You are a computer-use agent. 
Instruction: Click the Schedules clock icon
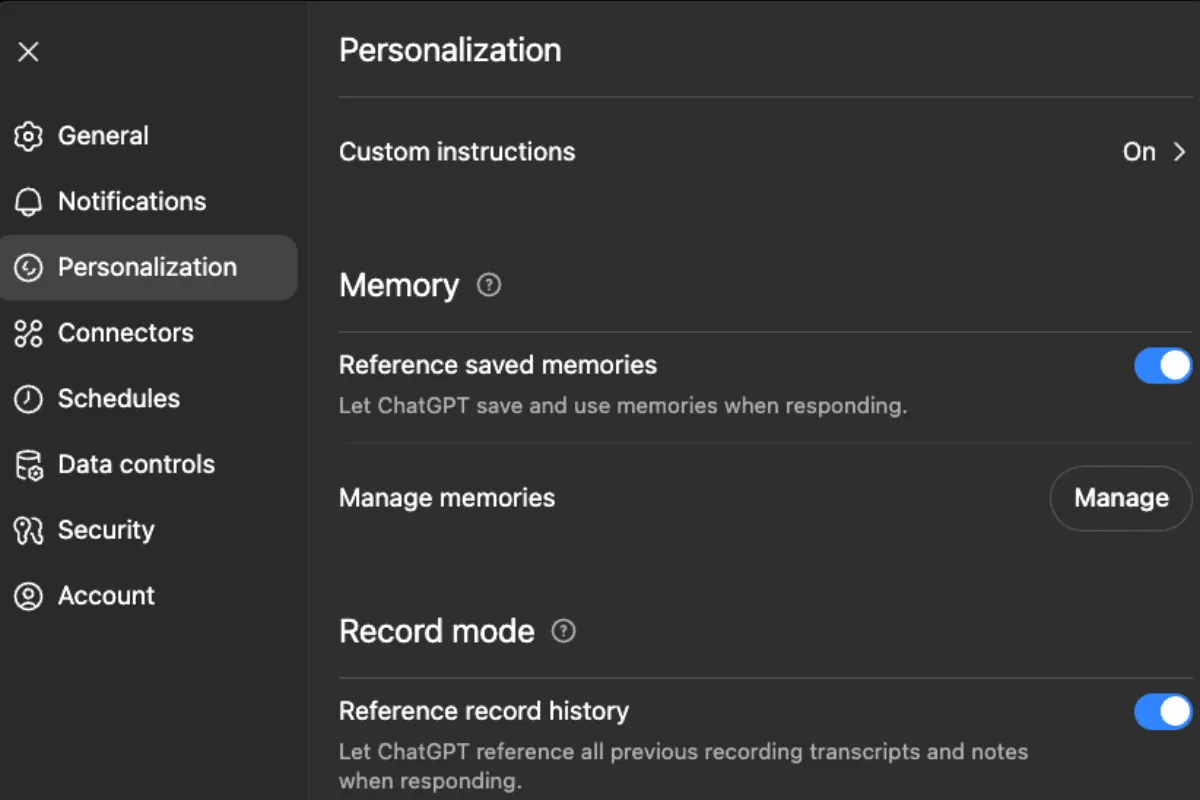point(28,399)
